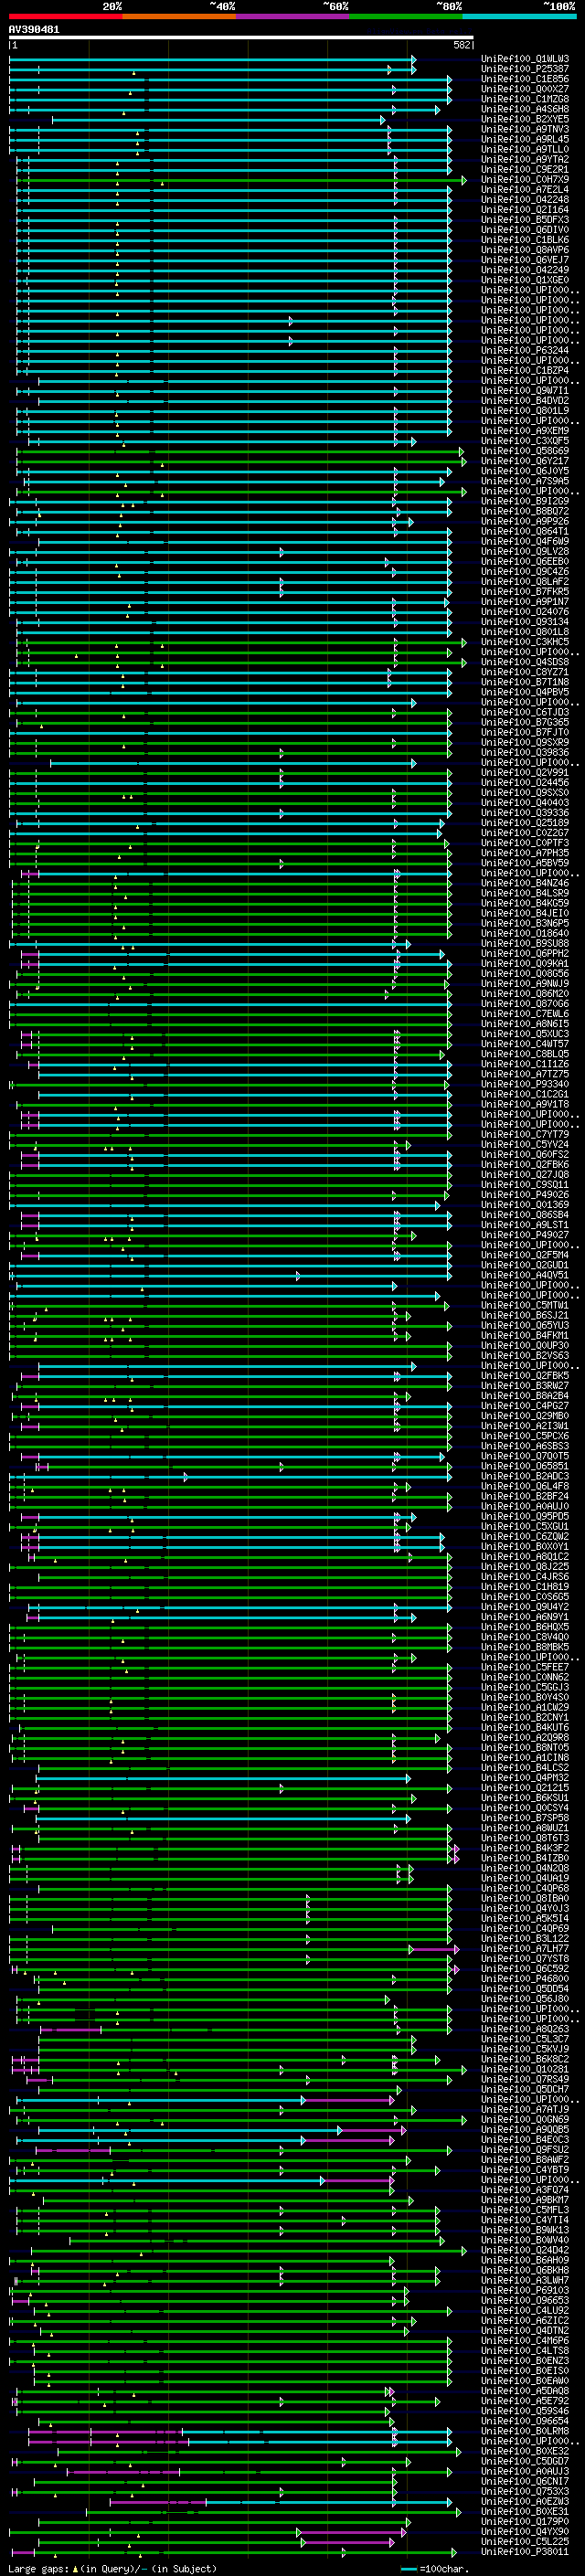Click the UniRef100_B6HQX5 label
Viewport: 585px width, 2576px height.
point(525,1626)
